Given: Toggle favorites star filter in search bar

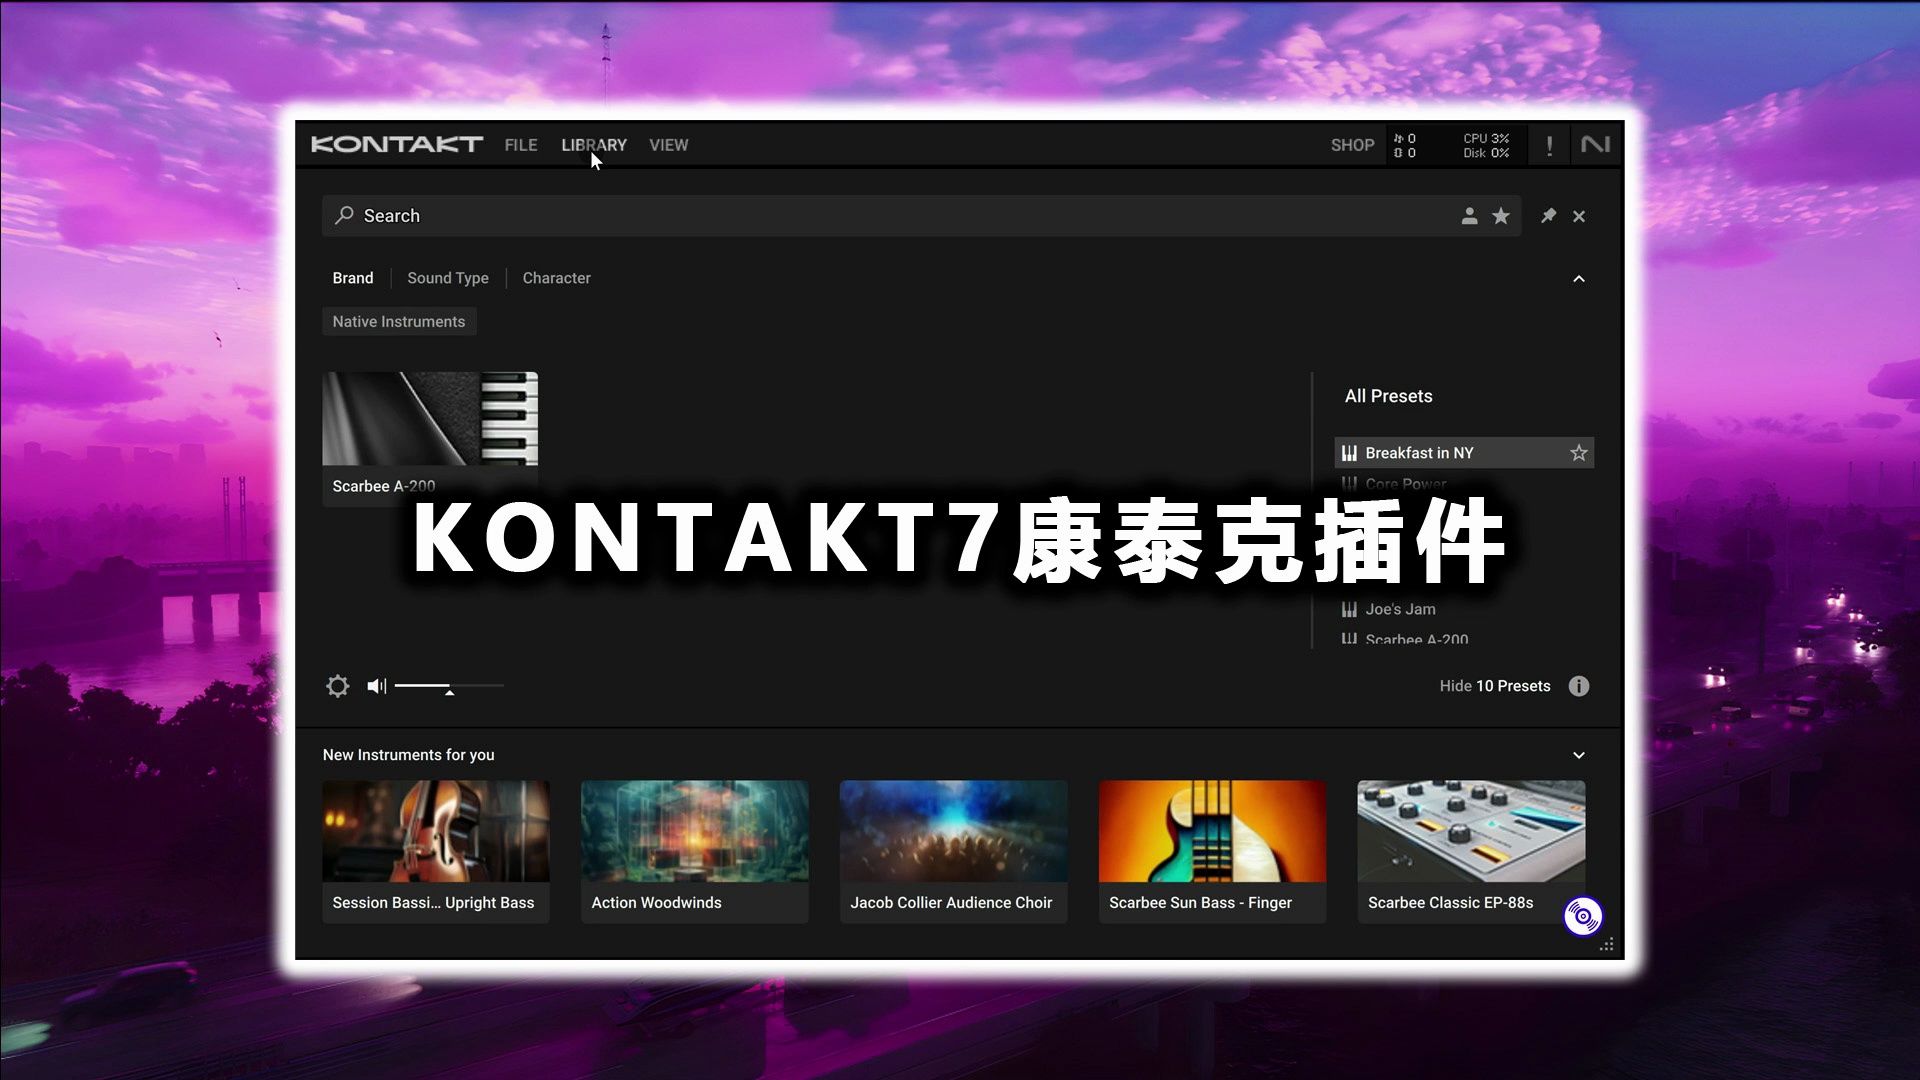Looking at the screenshot, I should [1501, 216].
